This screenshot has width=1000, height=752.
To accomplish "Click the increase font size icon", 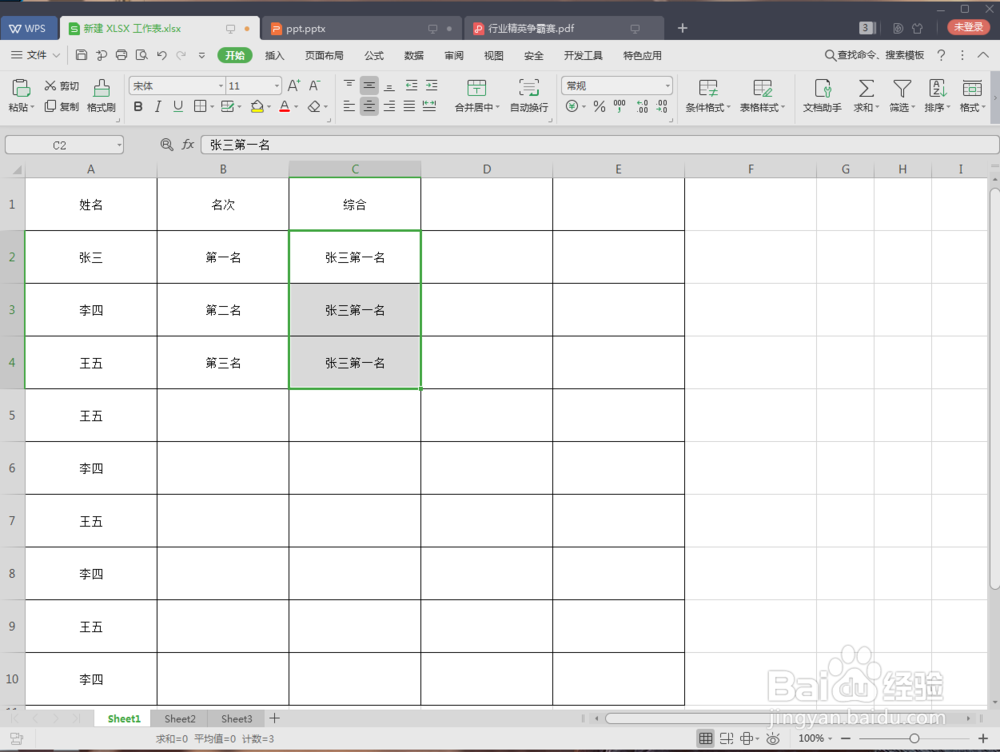I will point(293,86).
